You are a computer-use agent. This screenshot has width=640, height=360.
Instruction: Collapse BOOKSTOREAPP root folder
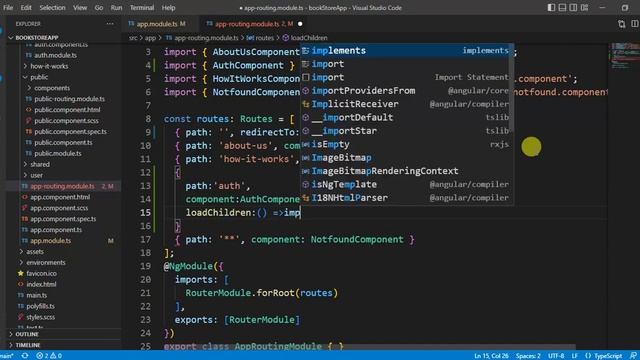coord(37,37)
